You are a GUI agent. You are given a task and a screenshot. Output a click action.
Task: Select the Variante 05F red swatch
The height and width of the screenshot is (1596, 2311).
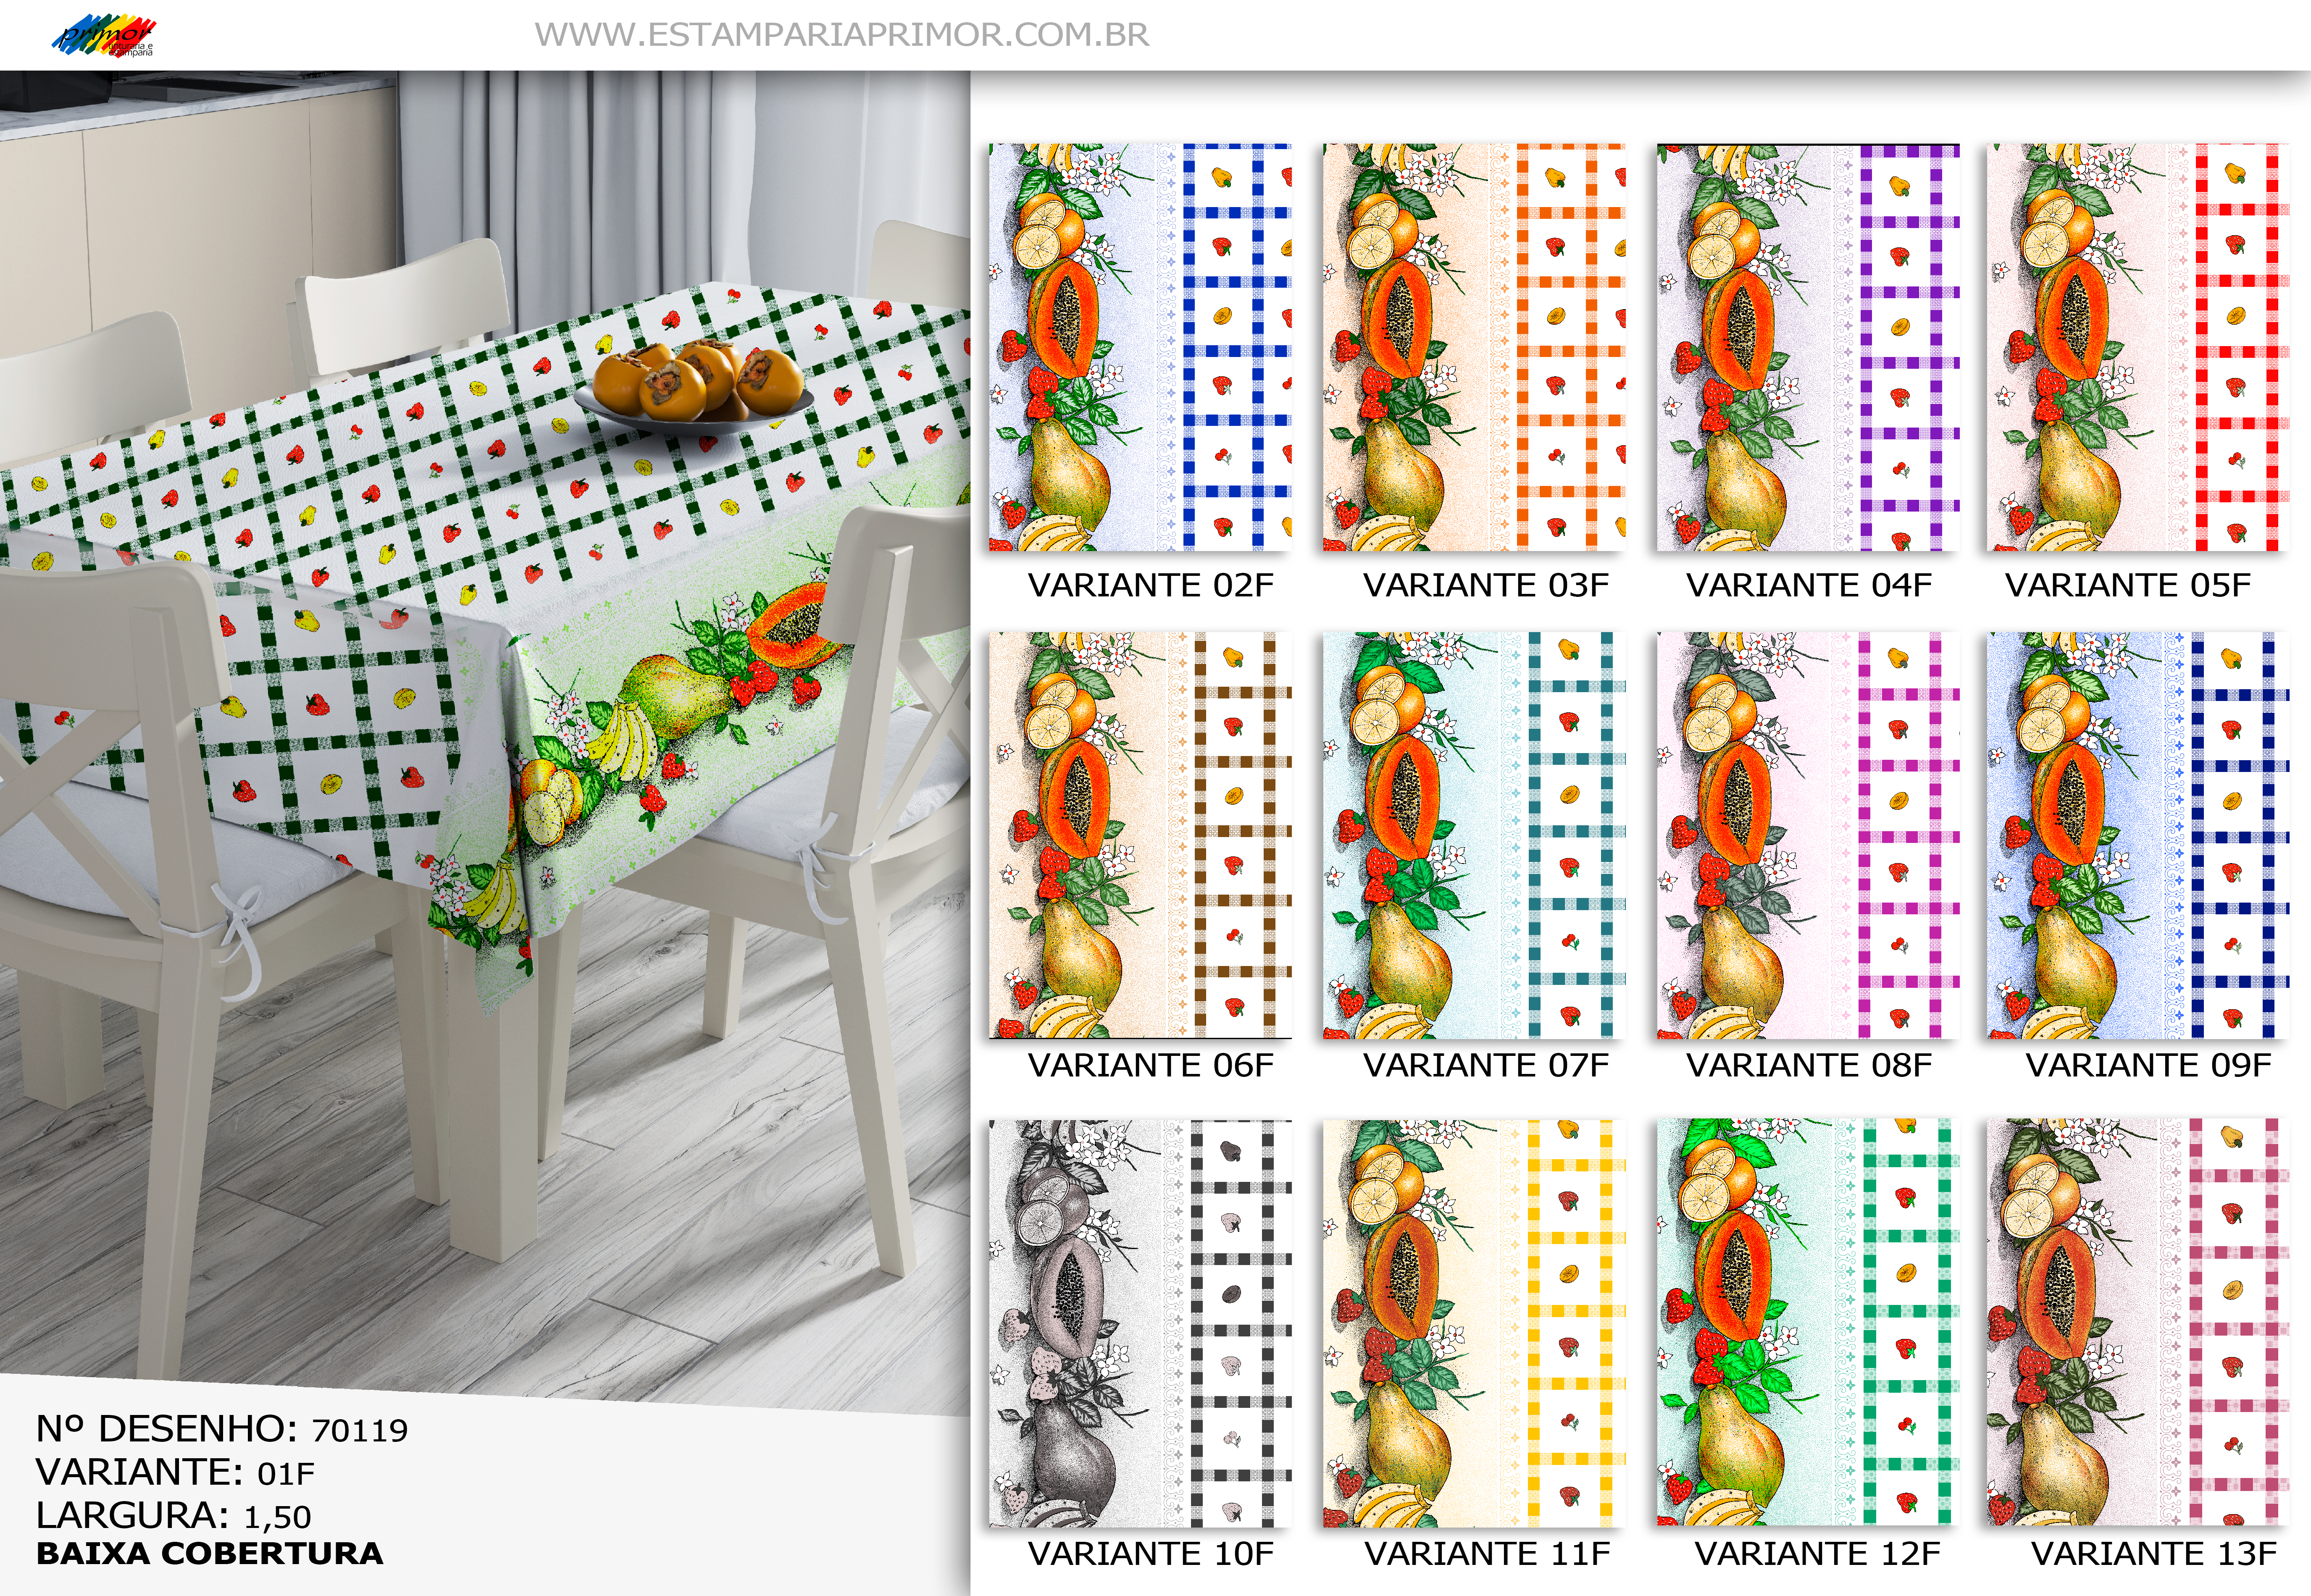click(x=2138, y=347)
